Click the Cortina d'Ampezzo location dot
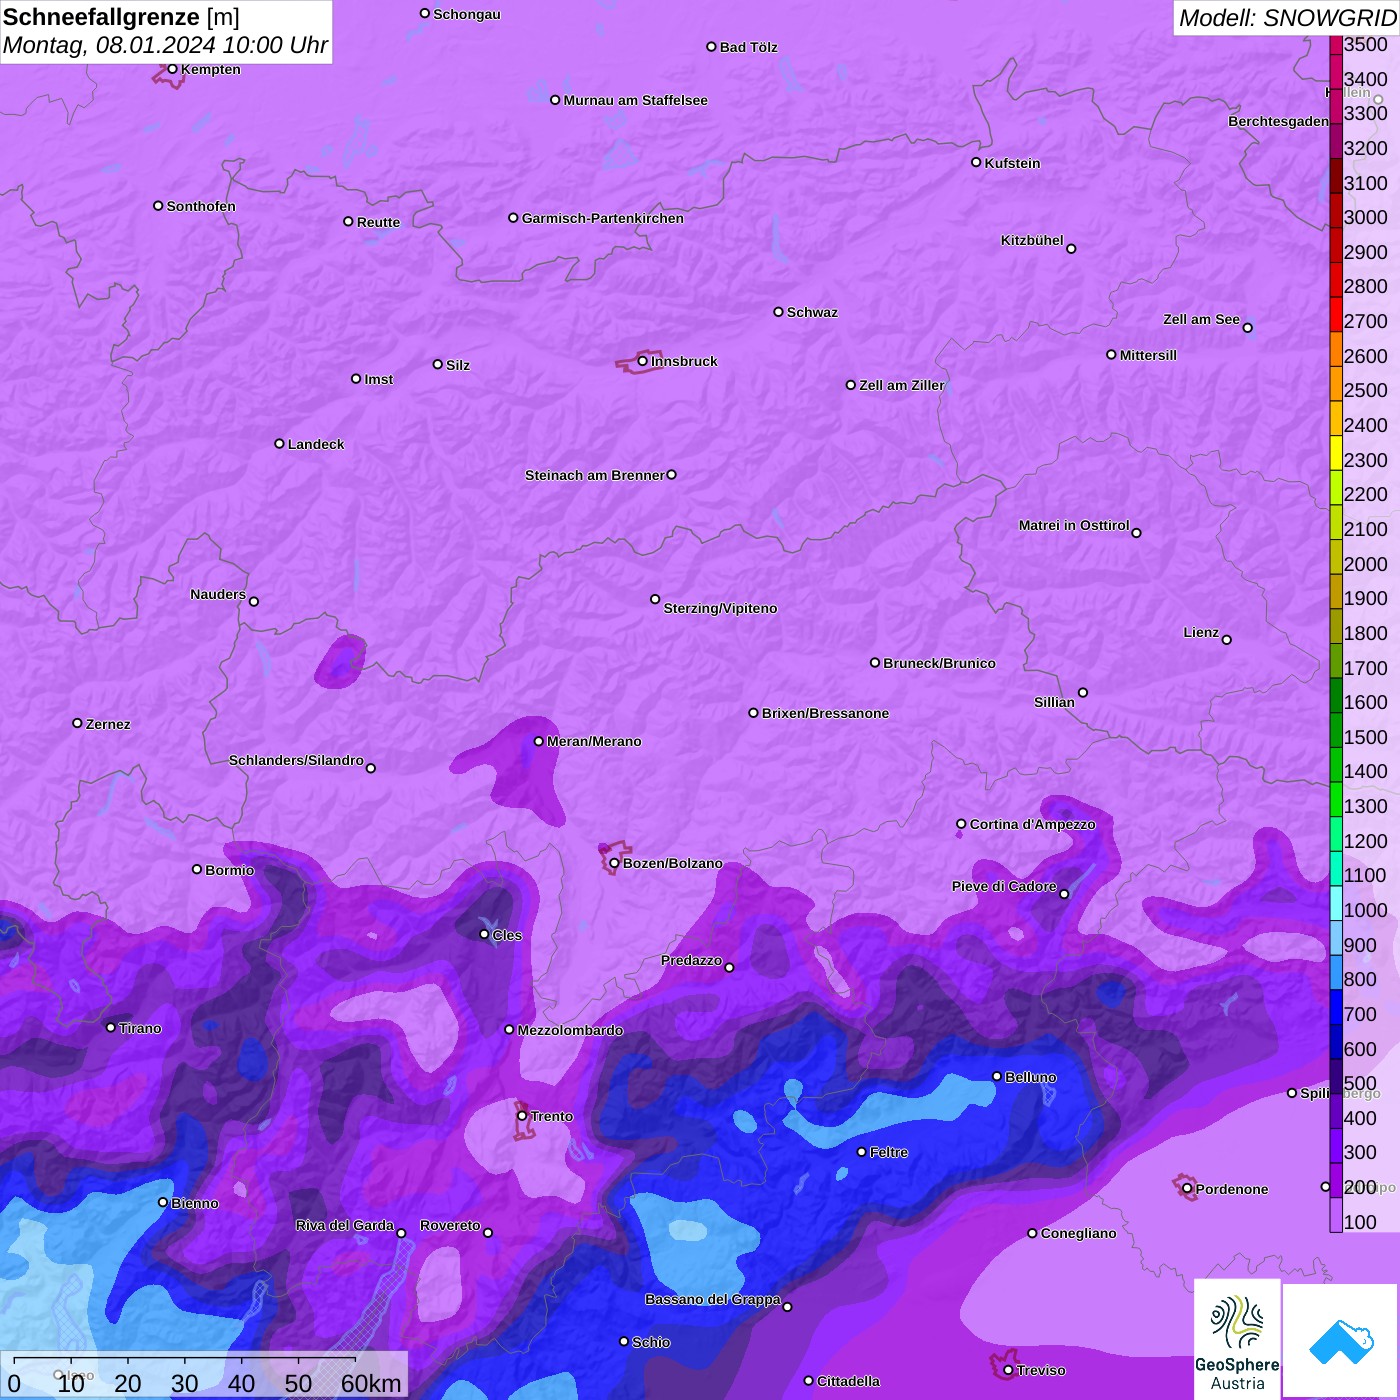This screenshot has width=1400, height=1400. pos(961,824)
